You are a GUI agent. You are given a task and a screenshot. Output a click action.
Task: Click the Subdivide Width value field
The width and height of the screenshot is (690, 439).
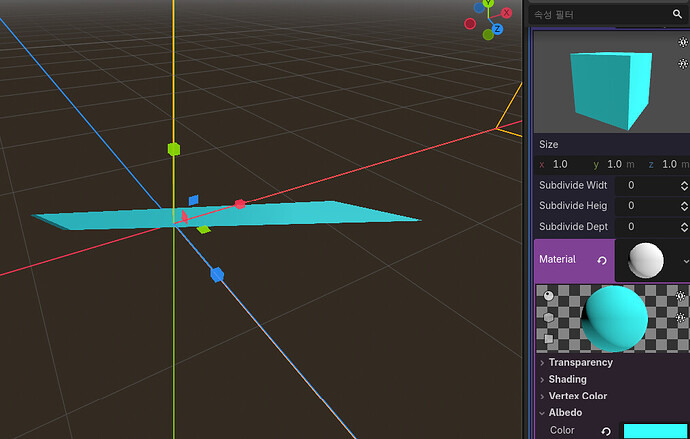coord(647,186)
